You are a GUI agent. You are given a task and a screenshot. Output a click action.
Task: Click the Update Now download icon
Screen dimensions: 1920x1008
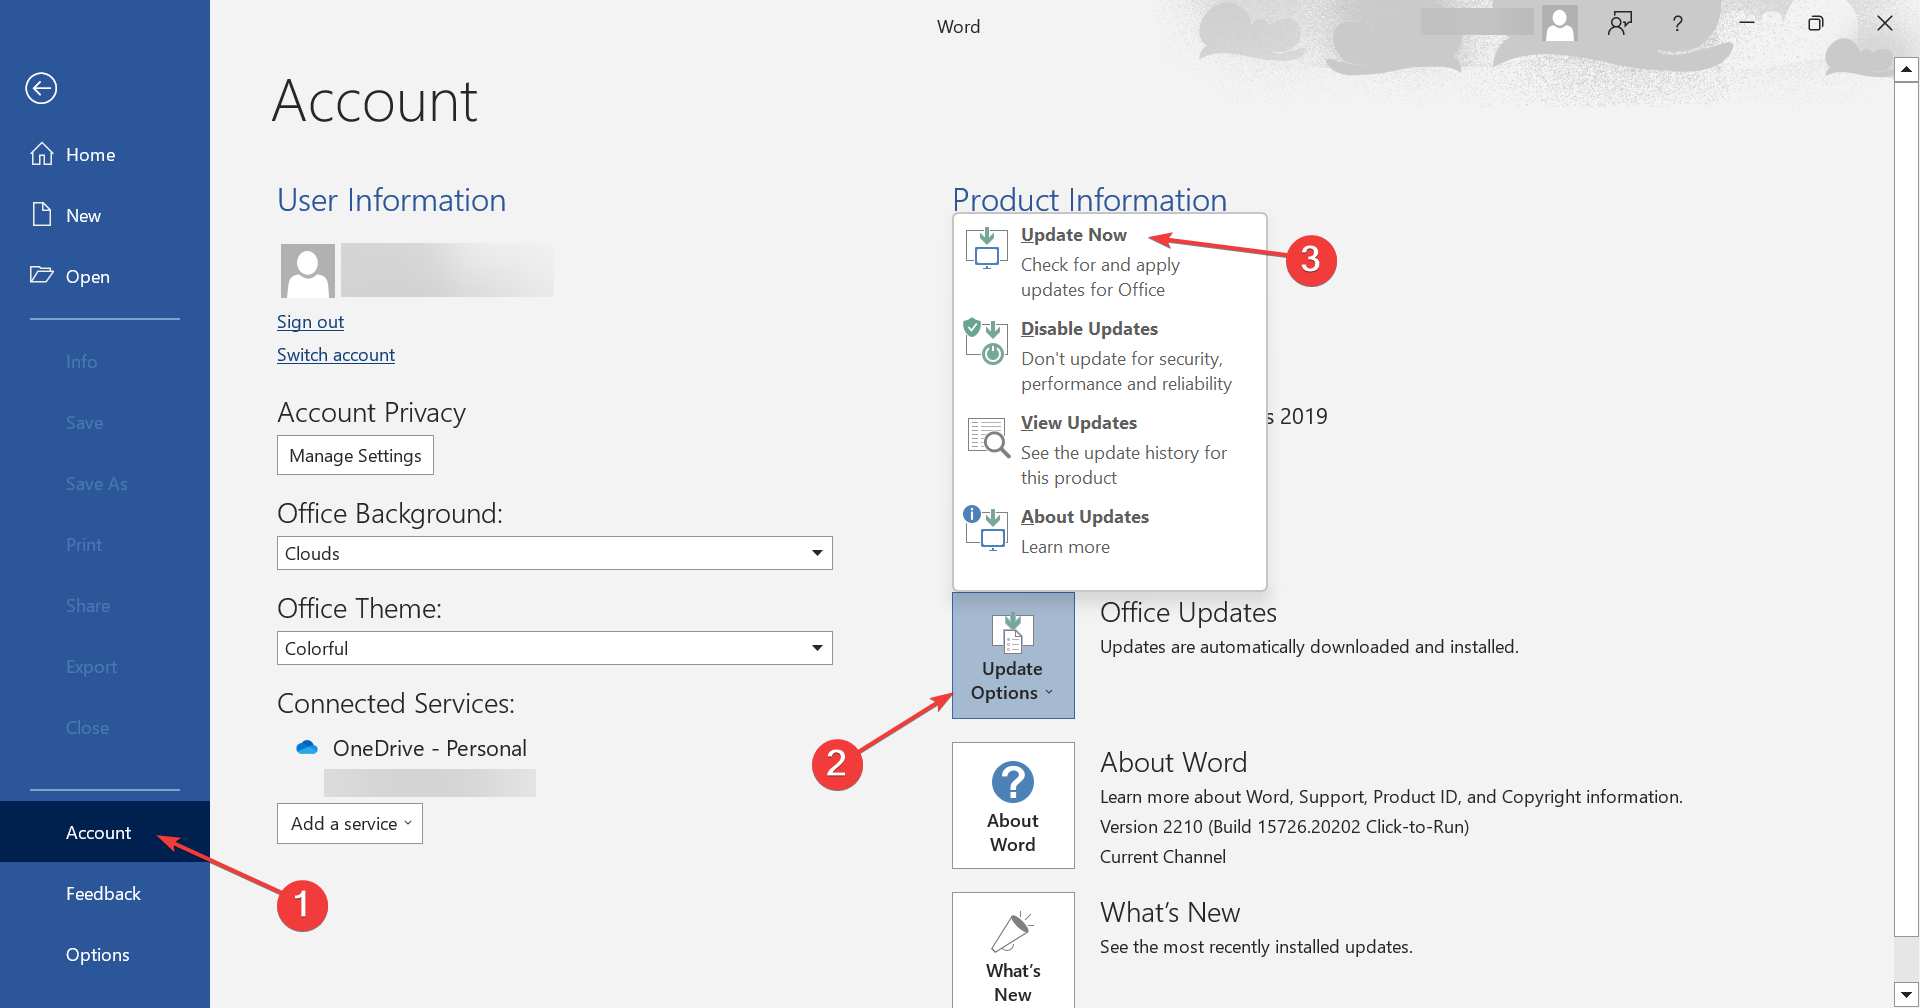pos(987,248)
